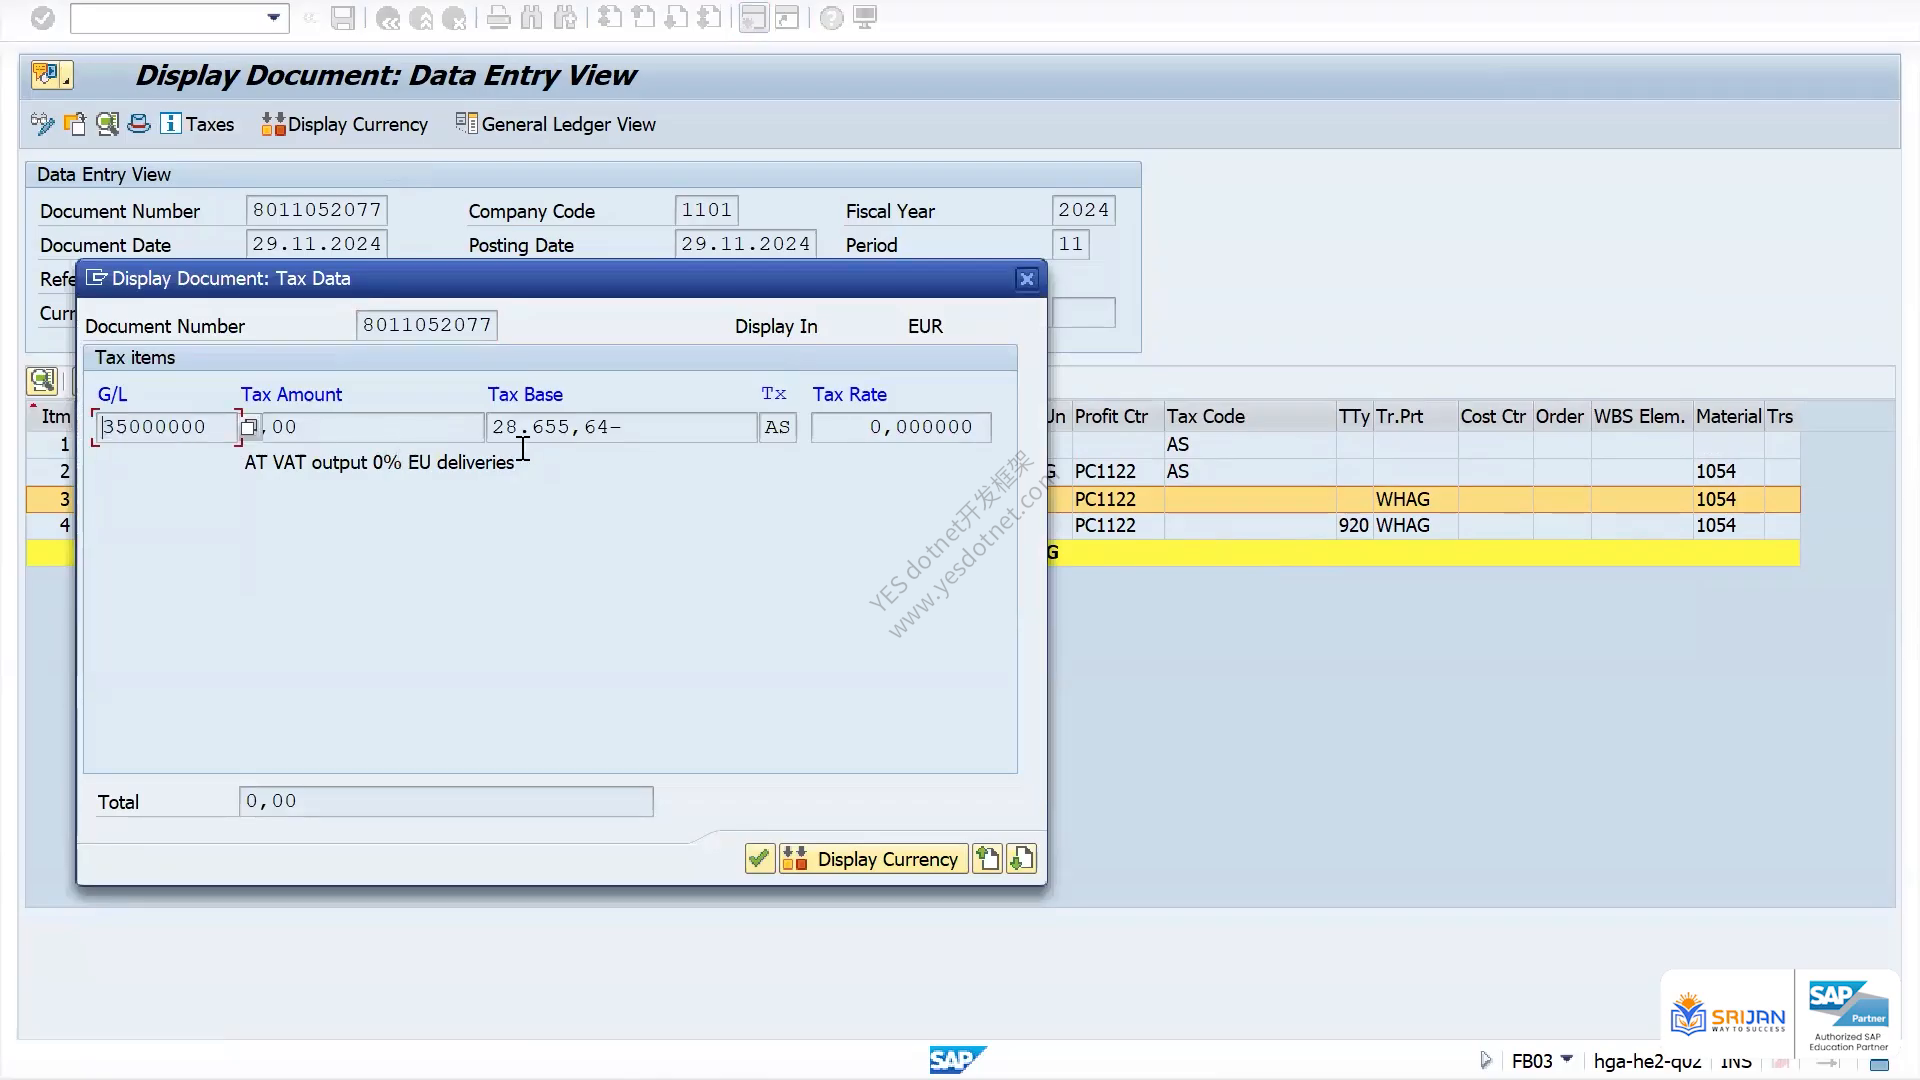Expand the FB03 status bar dropdown
Screen dimensions: 1920x1080
pos(1567,1059)
